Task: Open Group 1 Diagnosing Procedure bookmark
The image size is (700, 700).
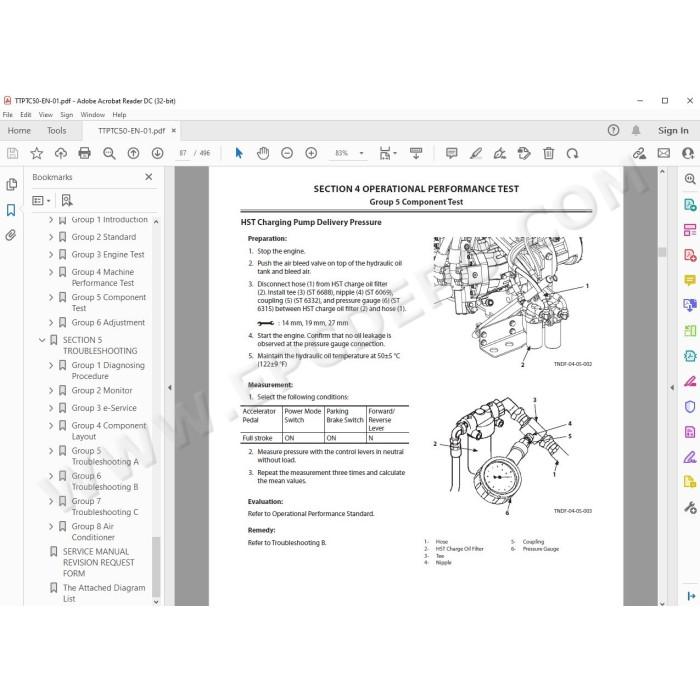Action: point(108,371)
